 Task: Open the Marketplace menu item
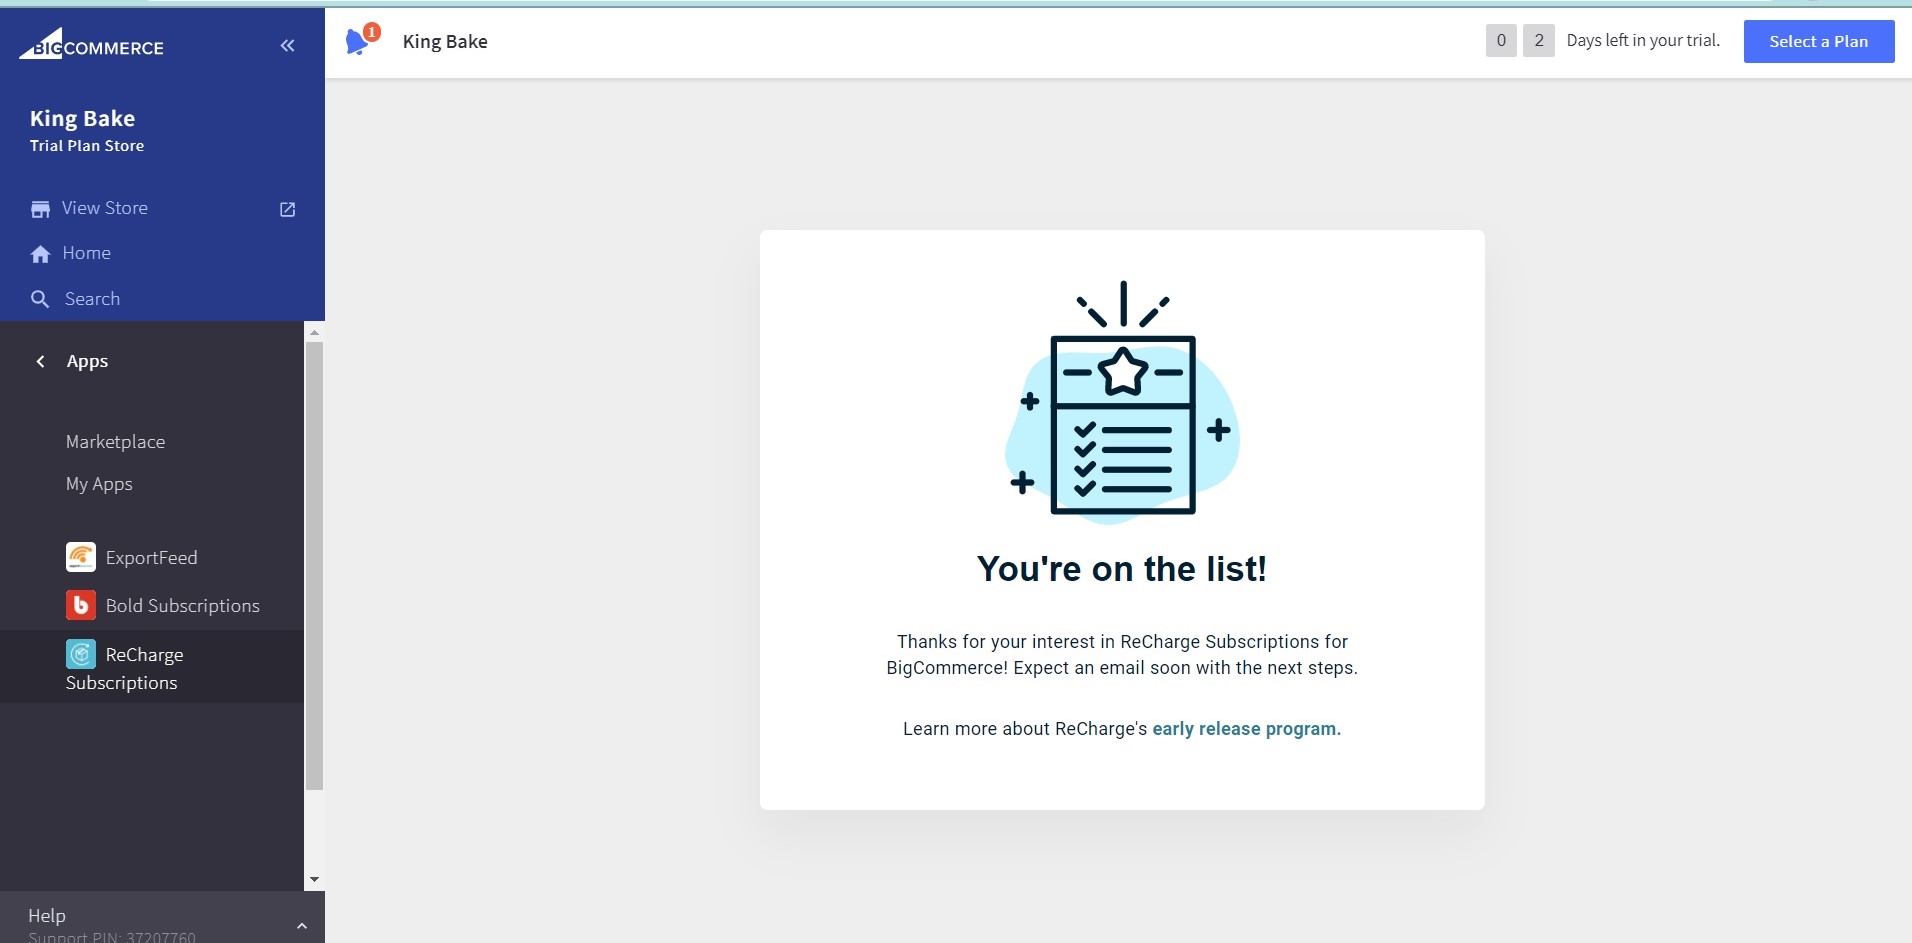click(x=115, y=441)
